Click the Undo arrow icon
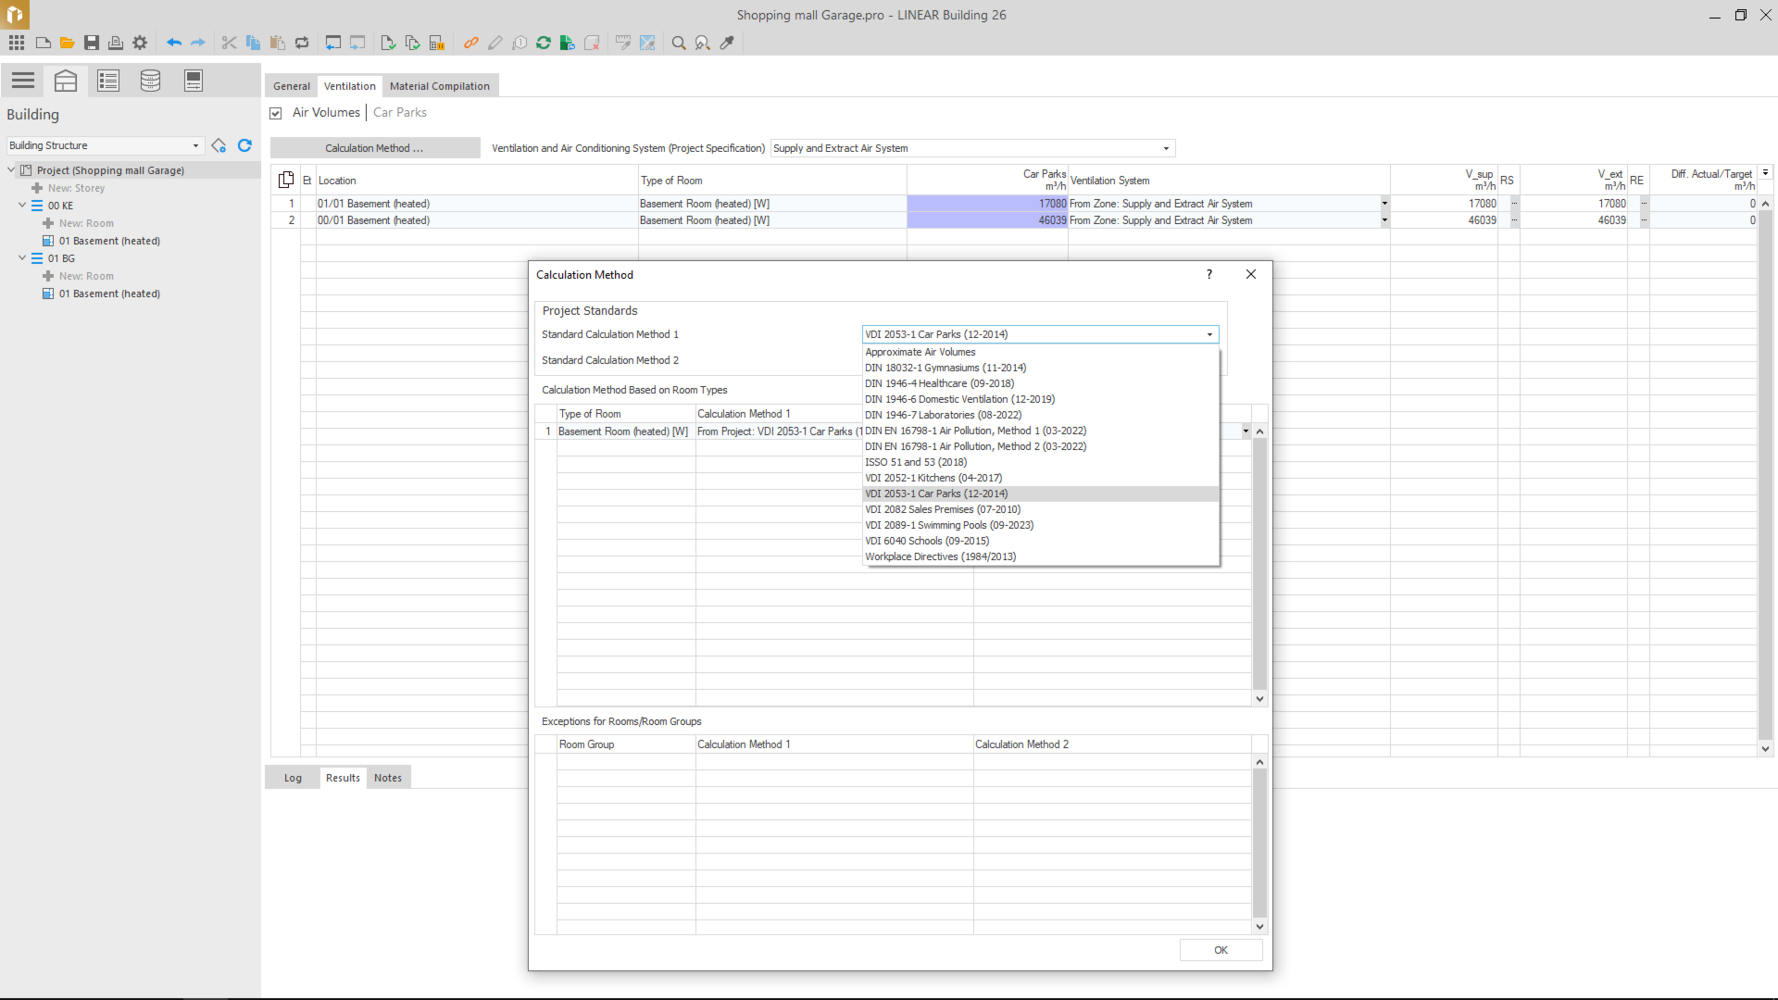Image resolution: width=1778 pixels, height=1000 pixels. tap(174, 43)
